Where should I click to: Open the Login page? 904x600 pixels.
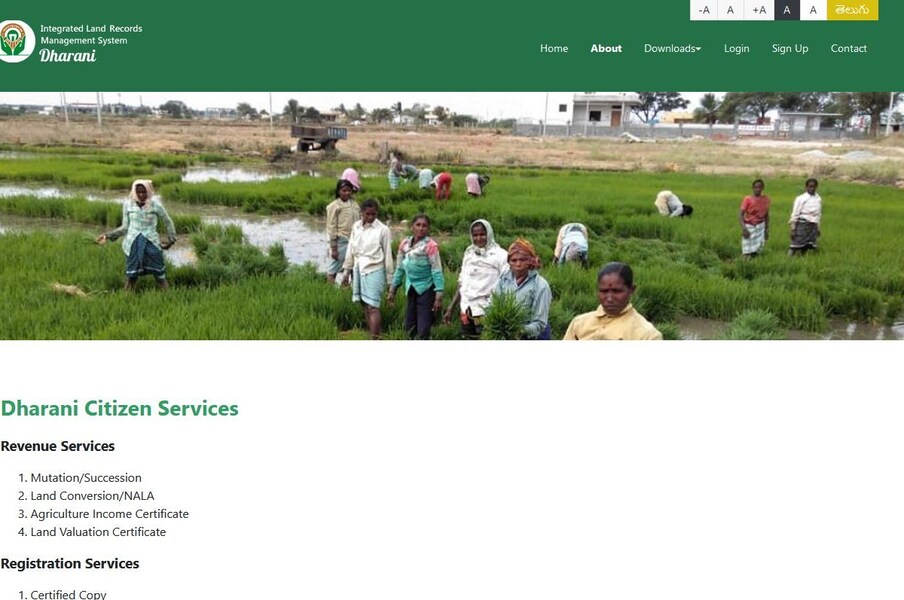point(736,48)
